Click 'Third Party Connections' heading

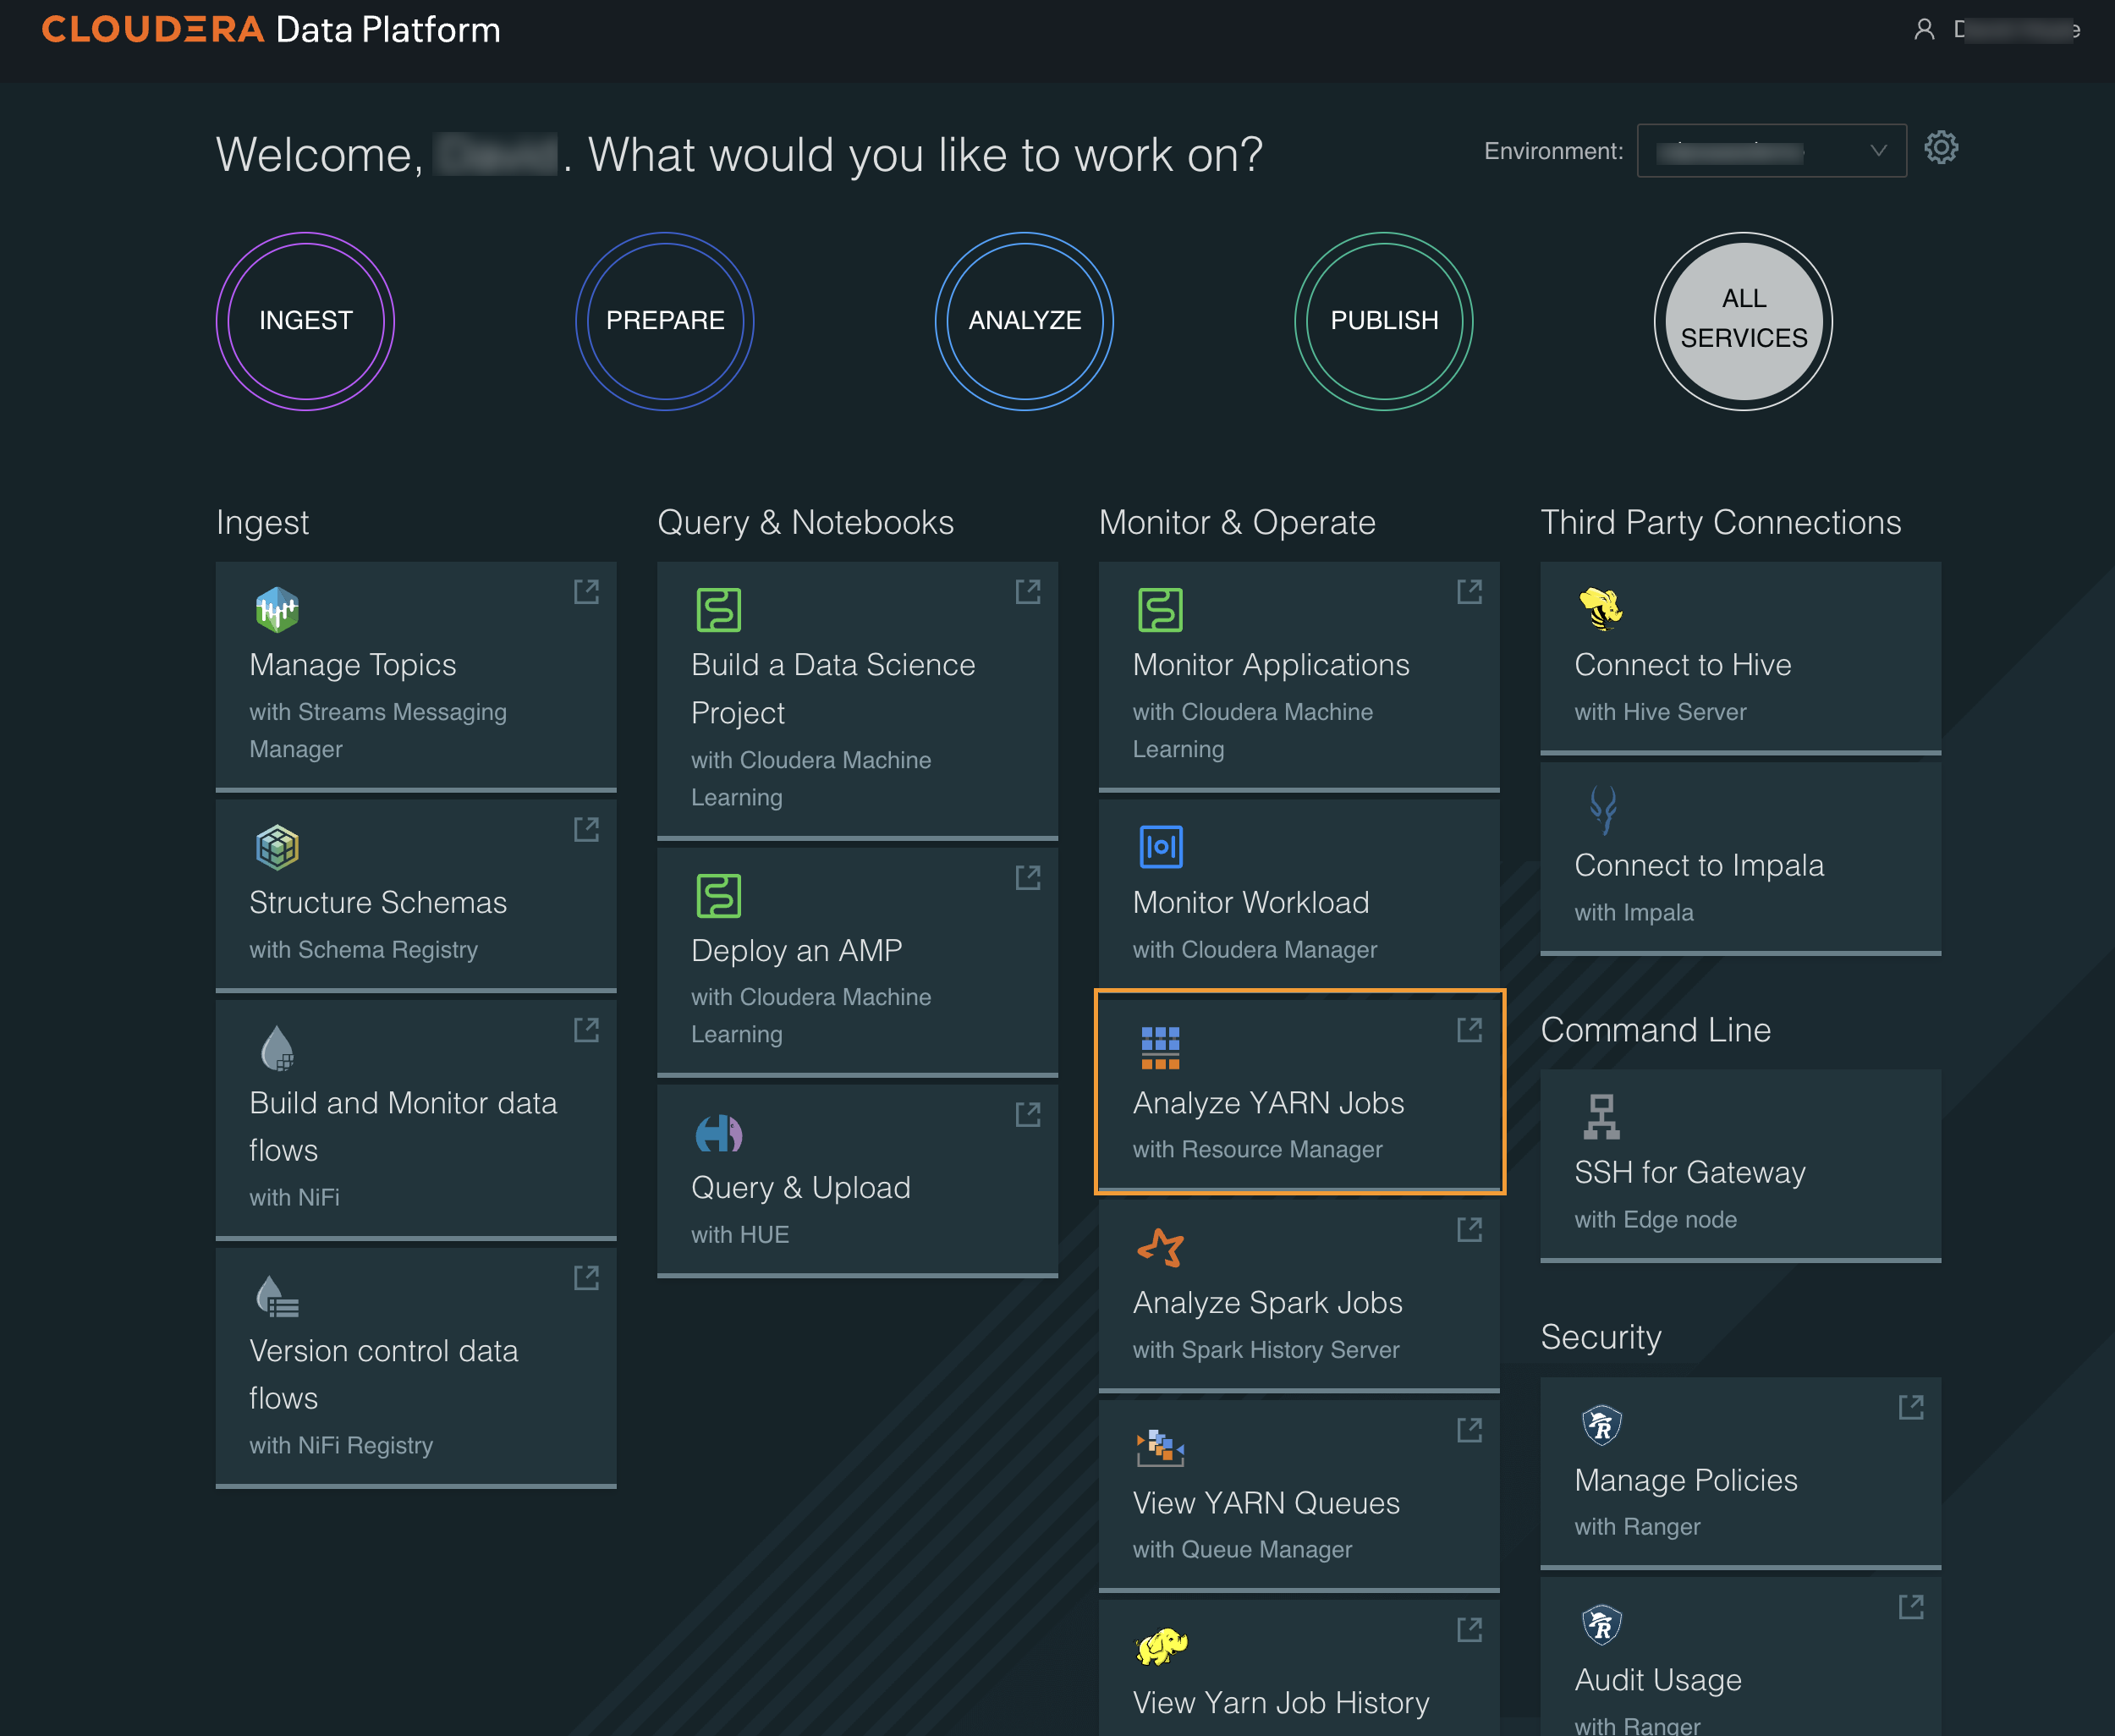pyautogui.click(x=1720, y=522)
